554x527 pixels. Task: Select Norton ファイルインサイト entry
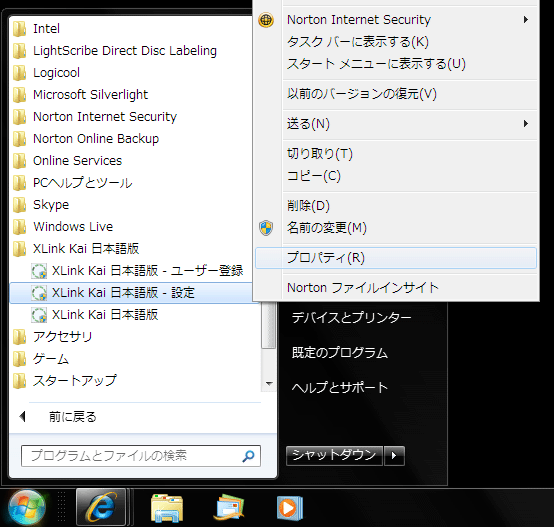coord(396,288)
